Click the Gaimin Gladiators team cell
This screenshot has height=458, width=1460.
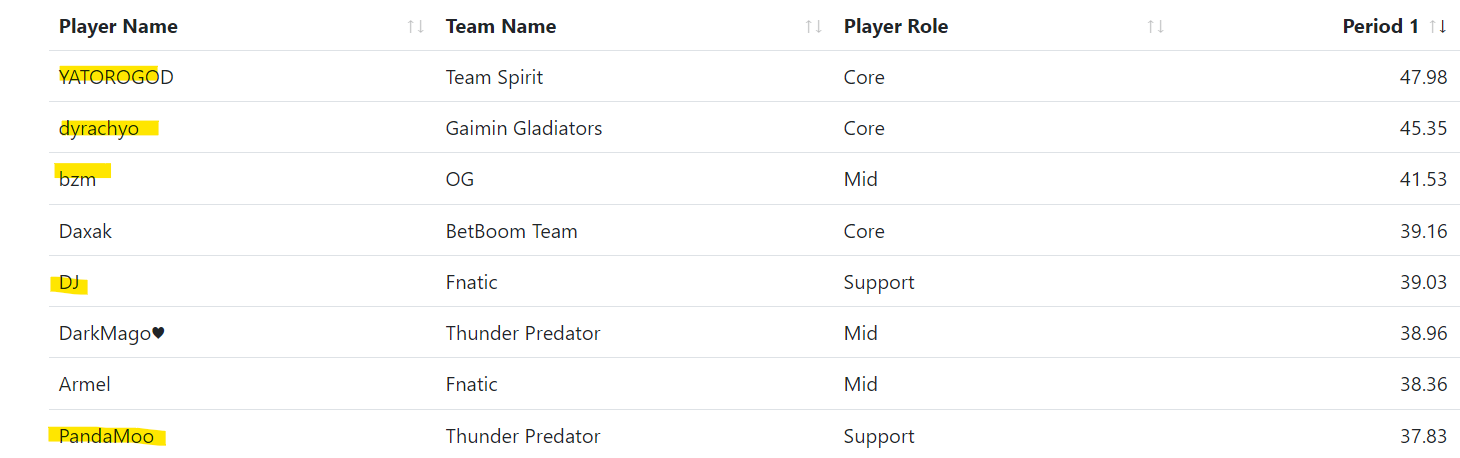[523, 129]
